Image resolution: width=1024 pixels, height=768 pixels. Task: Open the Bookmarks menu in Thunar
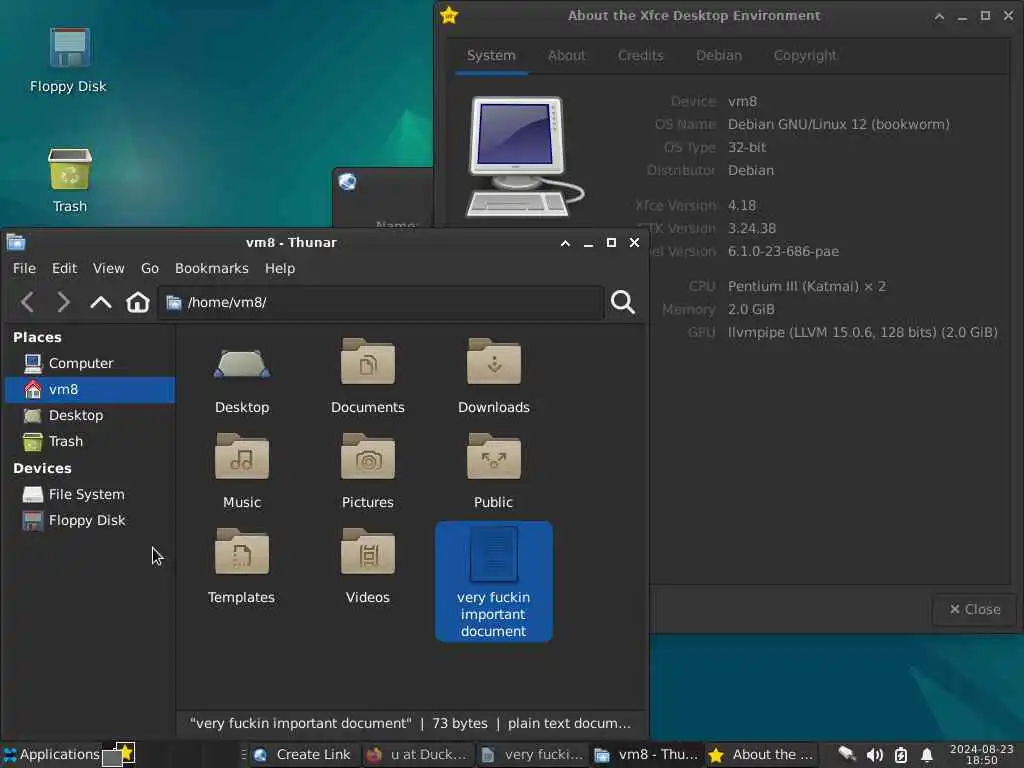point(212,268)
